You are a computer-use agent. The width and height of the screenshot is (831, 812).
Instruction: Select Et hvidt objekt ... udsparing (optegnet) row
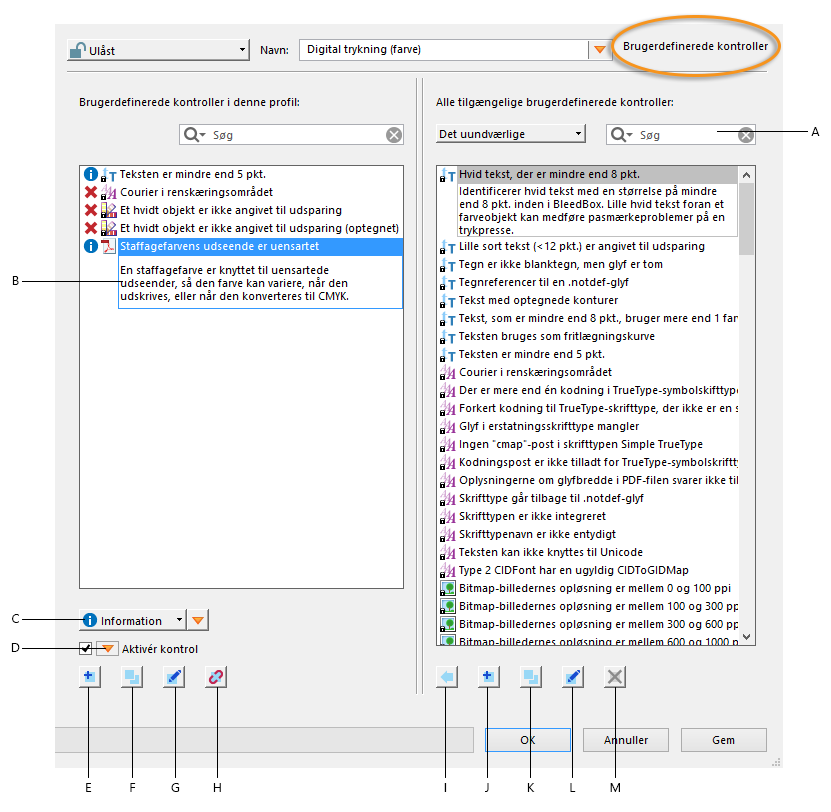click(241, 228)
